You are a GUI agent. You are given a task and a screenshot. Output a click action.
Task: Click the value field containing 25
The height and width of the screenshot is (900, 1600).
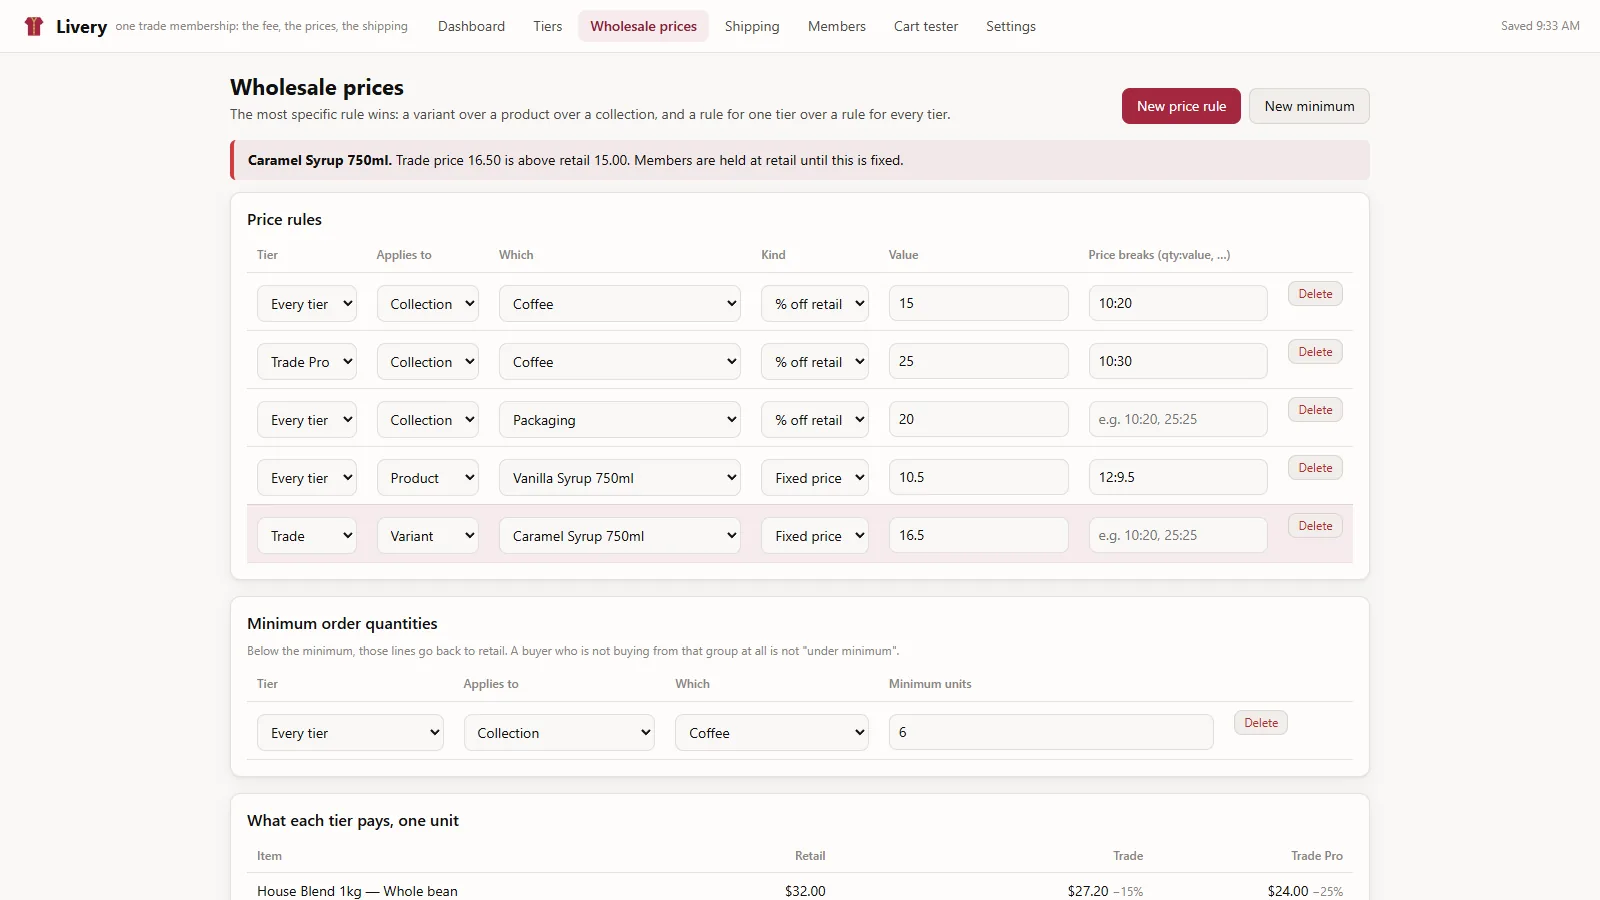[979, 361]
